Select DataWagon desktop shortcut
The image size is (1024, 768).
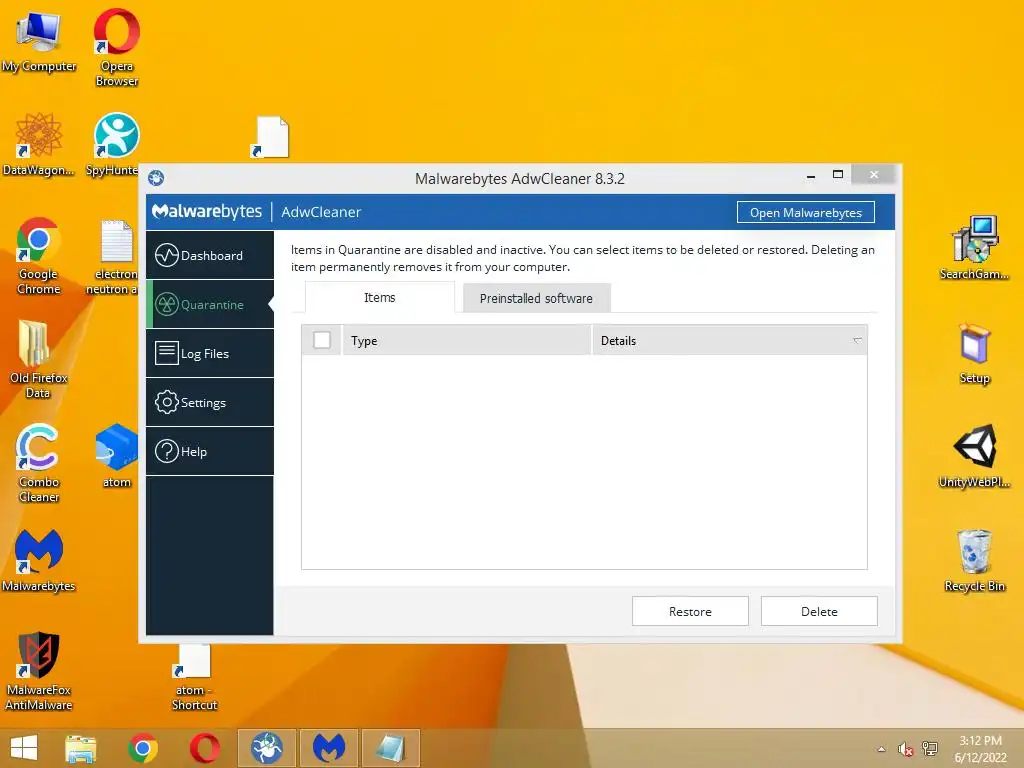[39, 144]
